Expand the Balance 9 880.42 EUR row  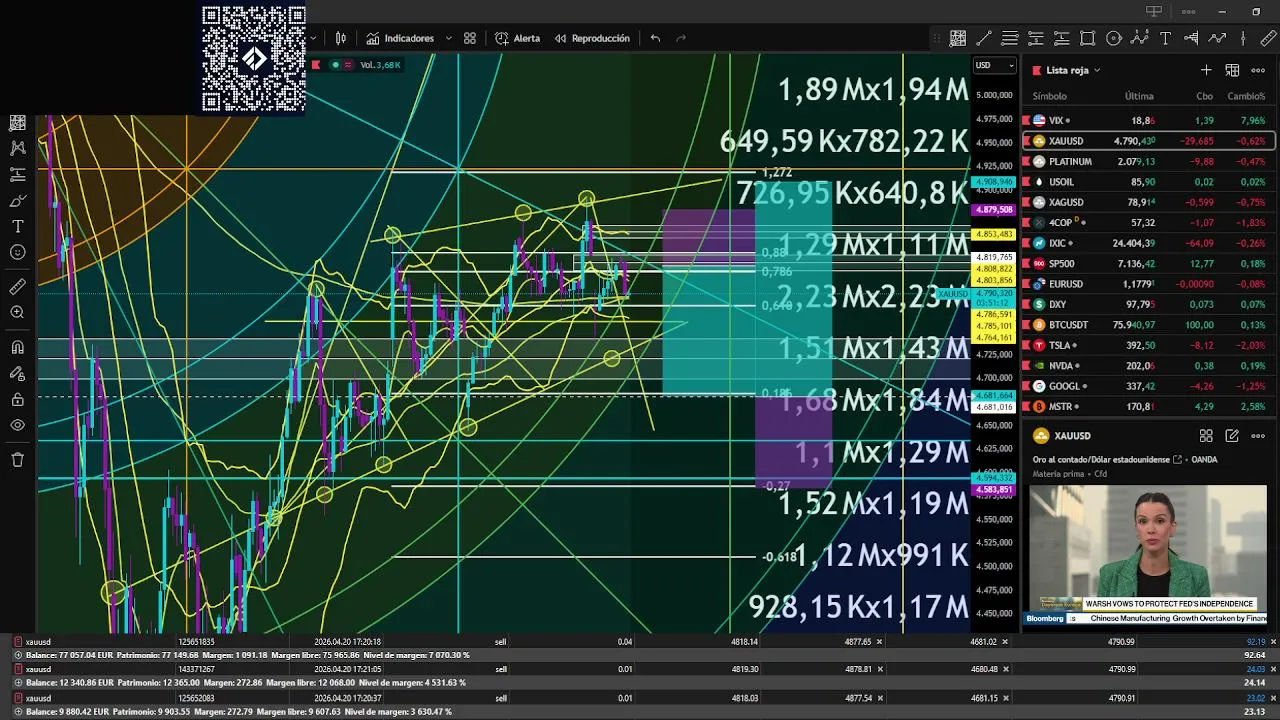click(x=18, y=711)
